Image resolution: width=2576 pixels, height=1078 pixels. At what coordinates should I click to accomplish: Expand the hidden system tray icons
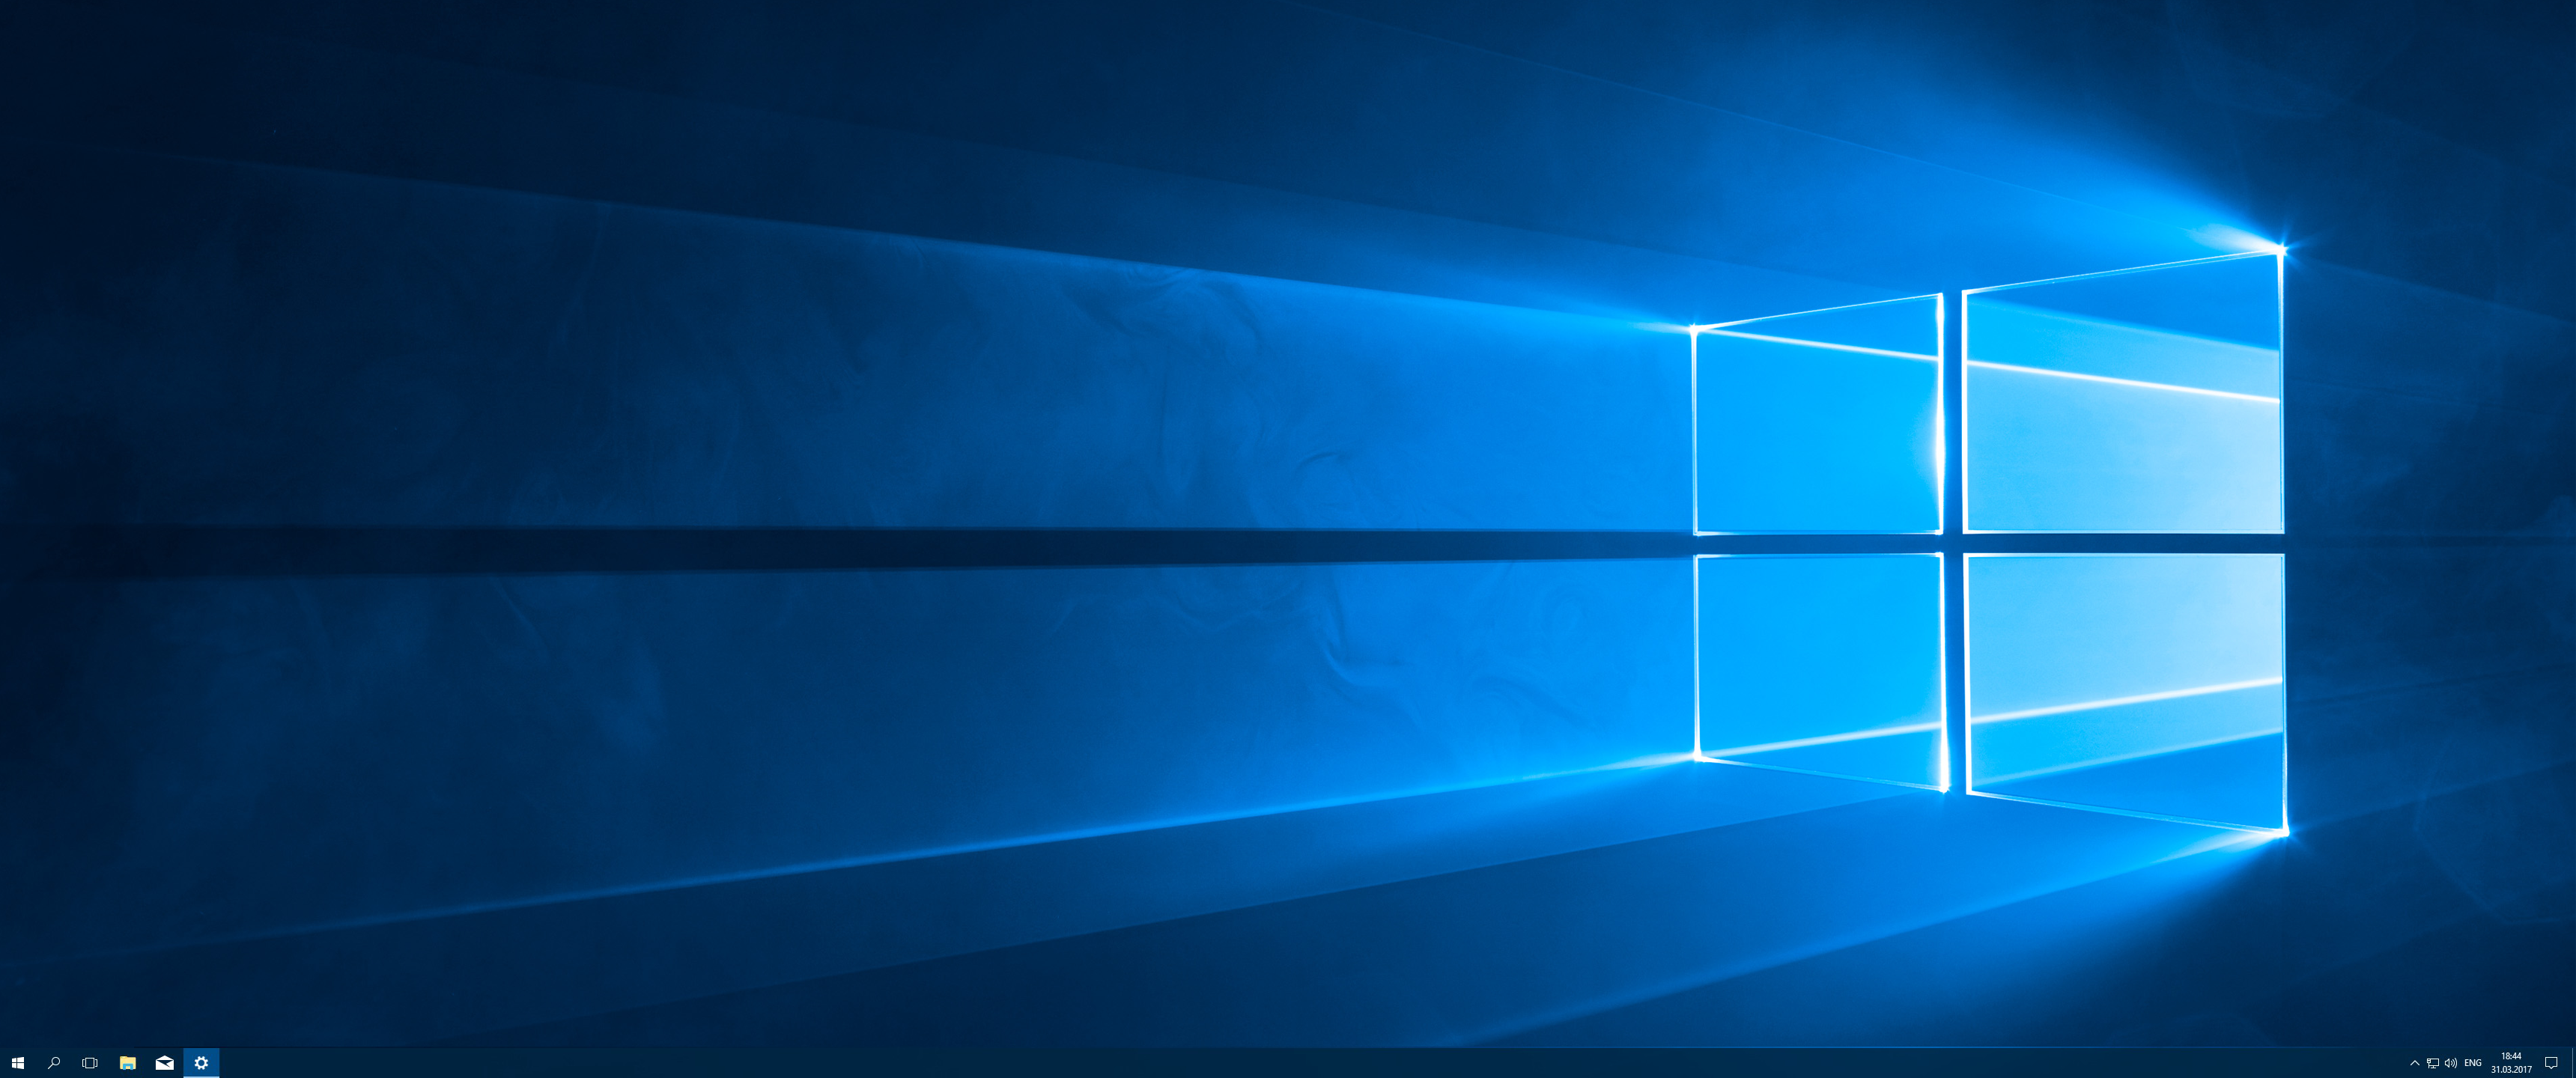[2415, 1063]
